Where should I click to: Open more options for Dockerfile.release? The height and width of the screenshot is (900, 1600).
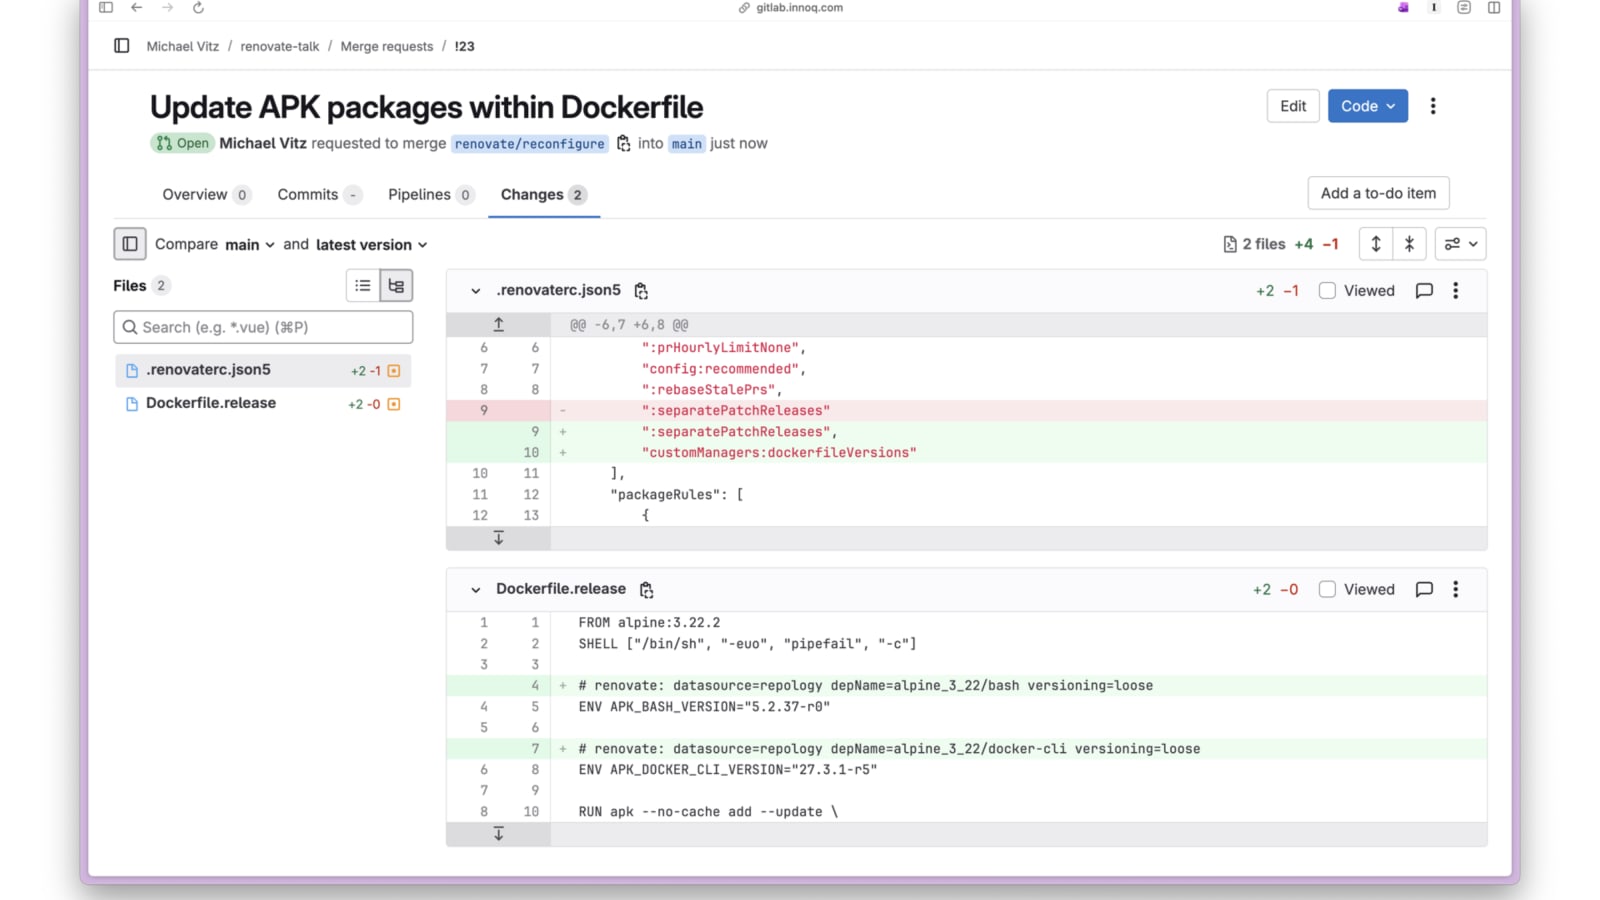click(x=1456, y=590)
